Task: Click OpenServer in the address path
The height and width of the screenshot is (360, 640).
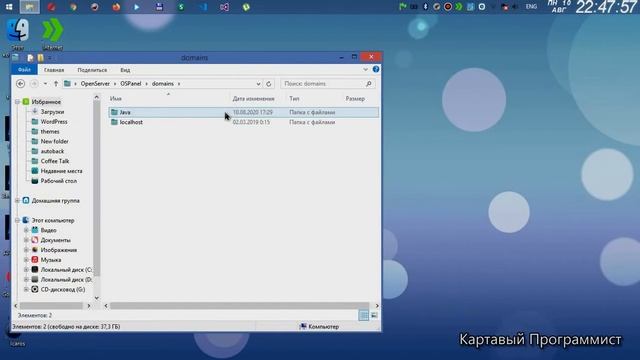Action: (95, 84)
